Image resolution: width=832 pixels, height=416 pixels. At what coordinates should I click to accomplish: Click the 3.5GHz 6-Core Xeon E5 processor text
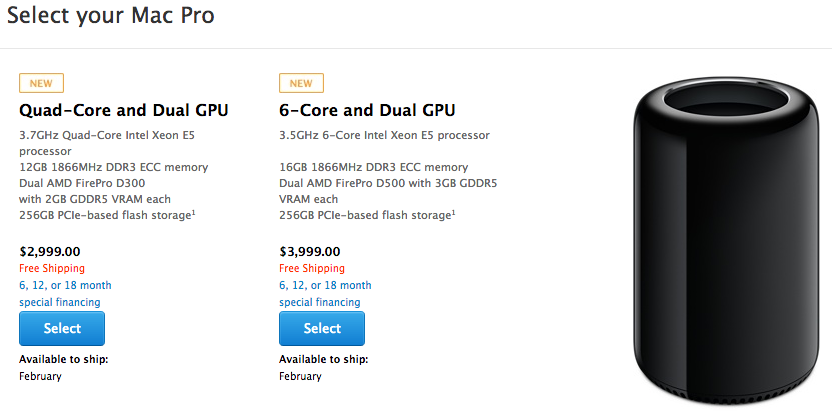click(384, 135)
